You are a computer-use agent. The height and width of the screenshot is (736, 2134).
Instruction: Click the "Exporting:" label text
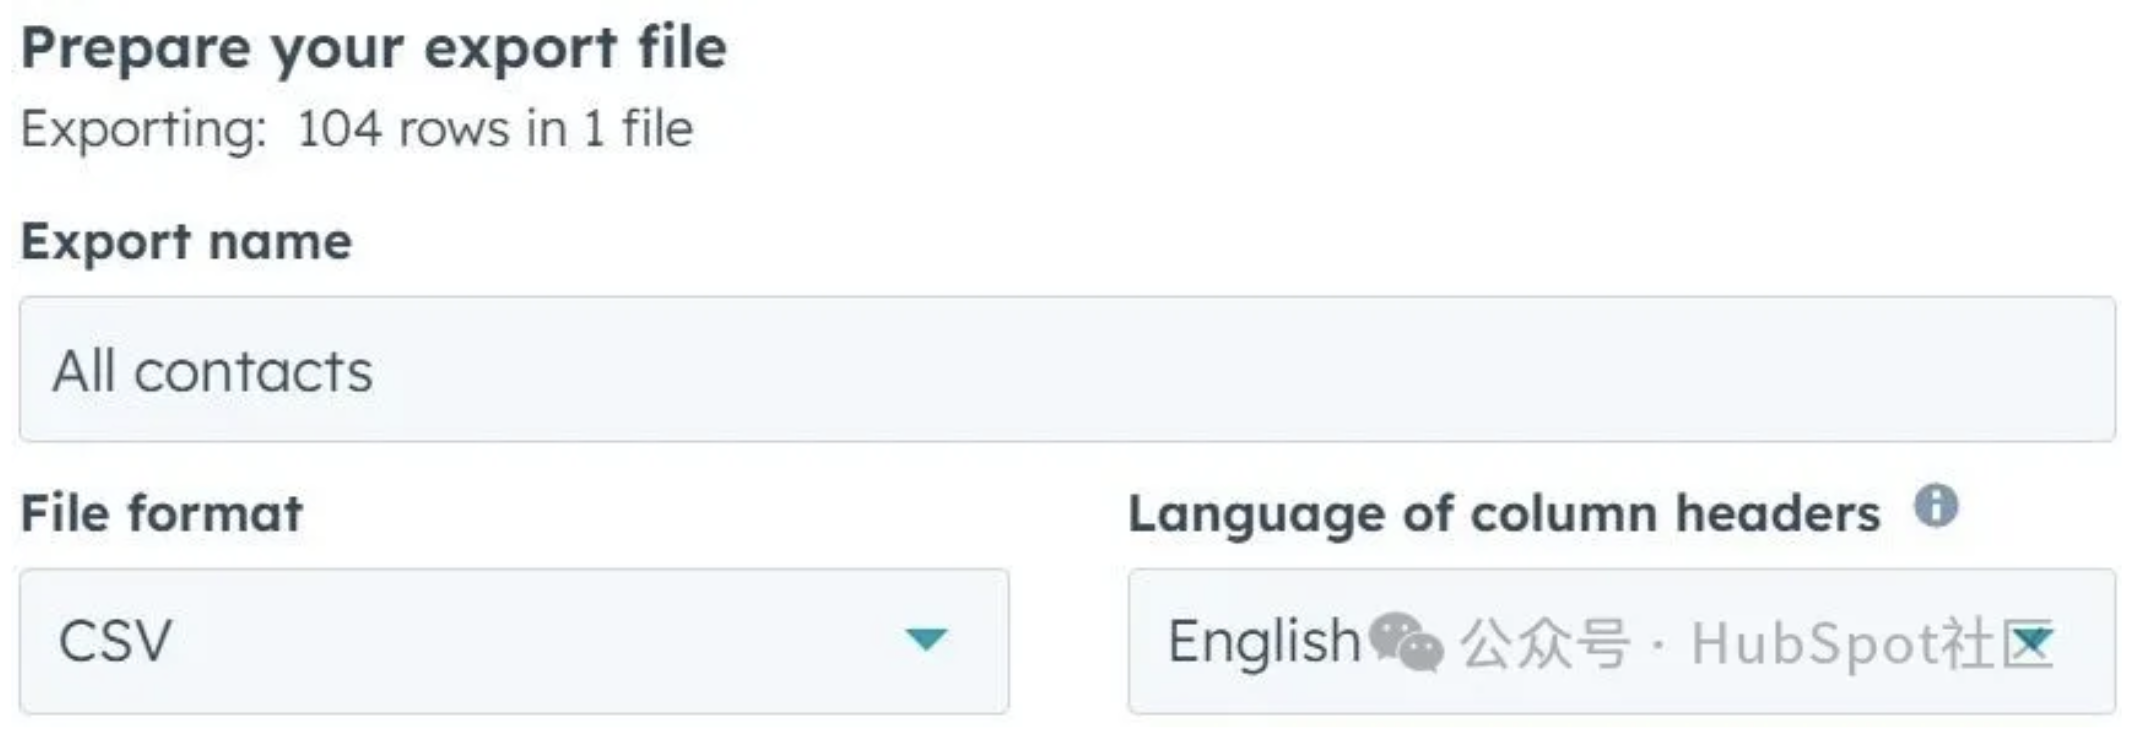[x=144, y=130]
